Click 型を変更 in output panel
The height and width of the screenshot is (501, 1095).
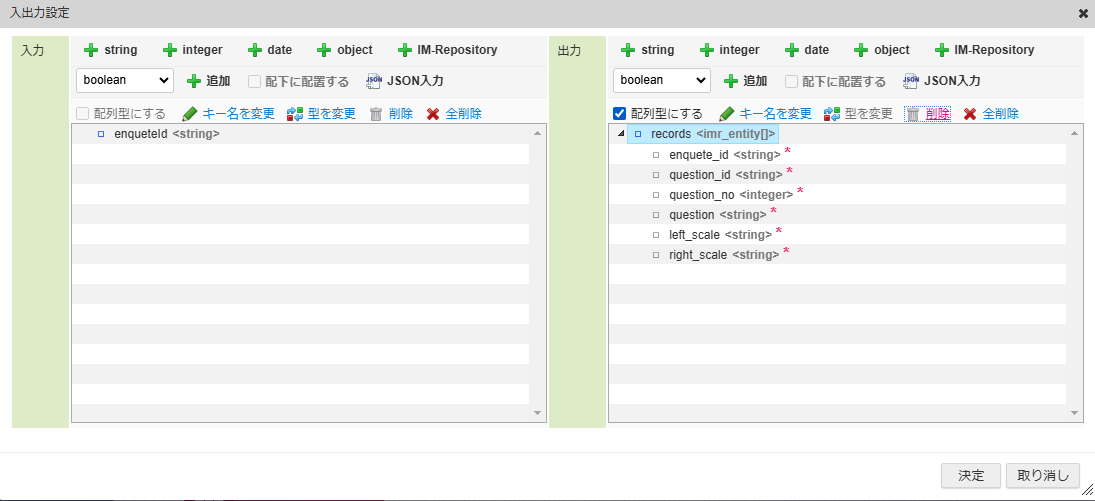tap(858, 114)
